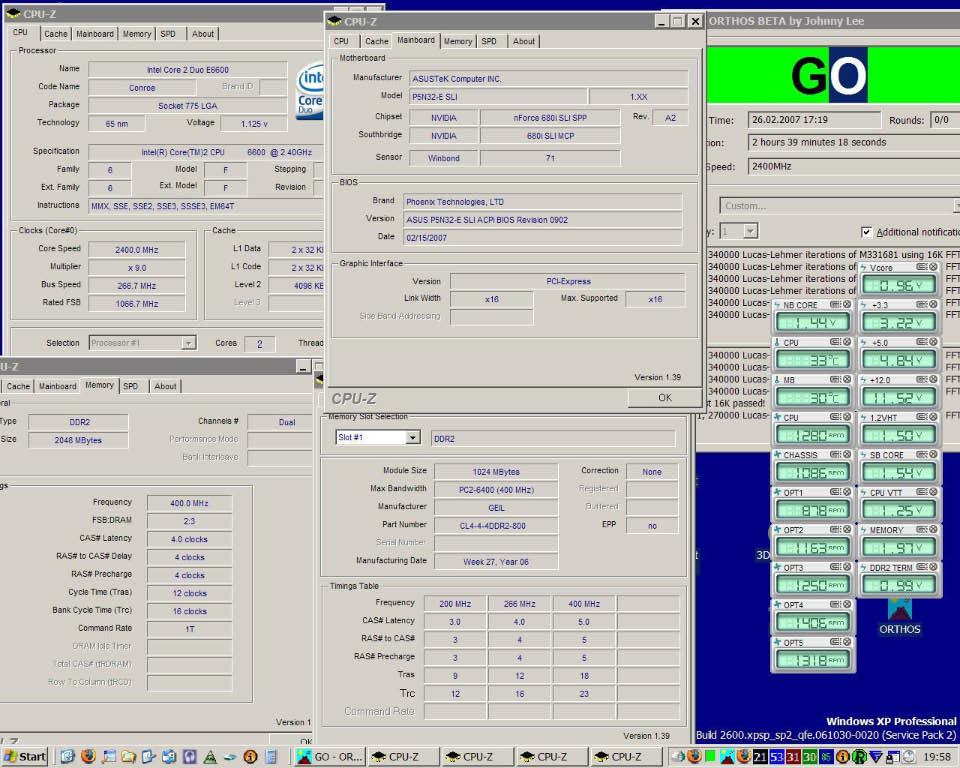Close the Vcore voltage sensor widget
Image resolution: width=960 pixels, height=768 pixels.
(933, 267)
